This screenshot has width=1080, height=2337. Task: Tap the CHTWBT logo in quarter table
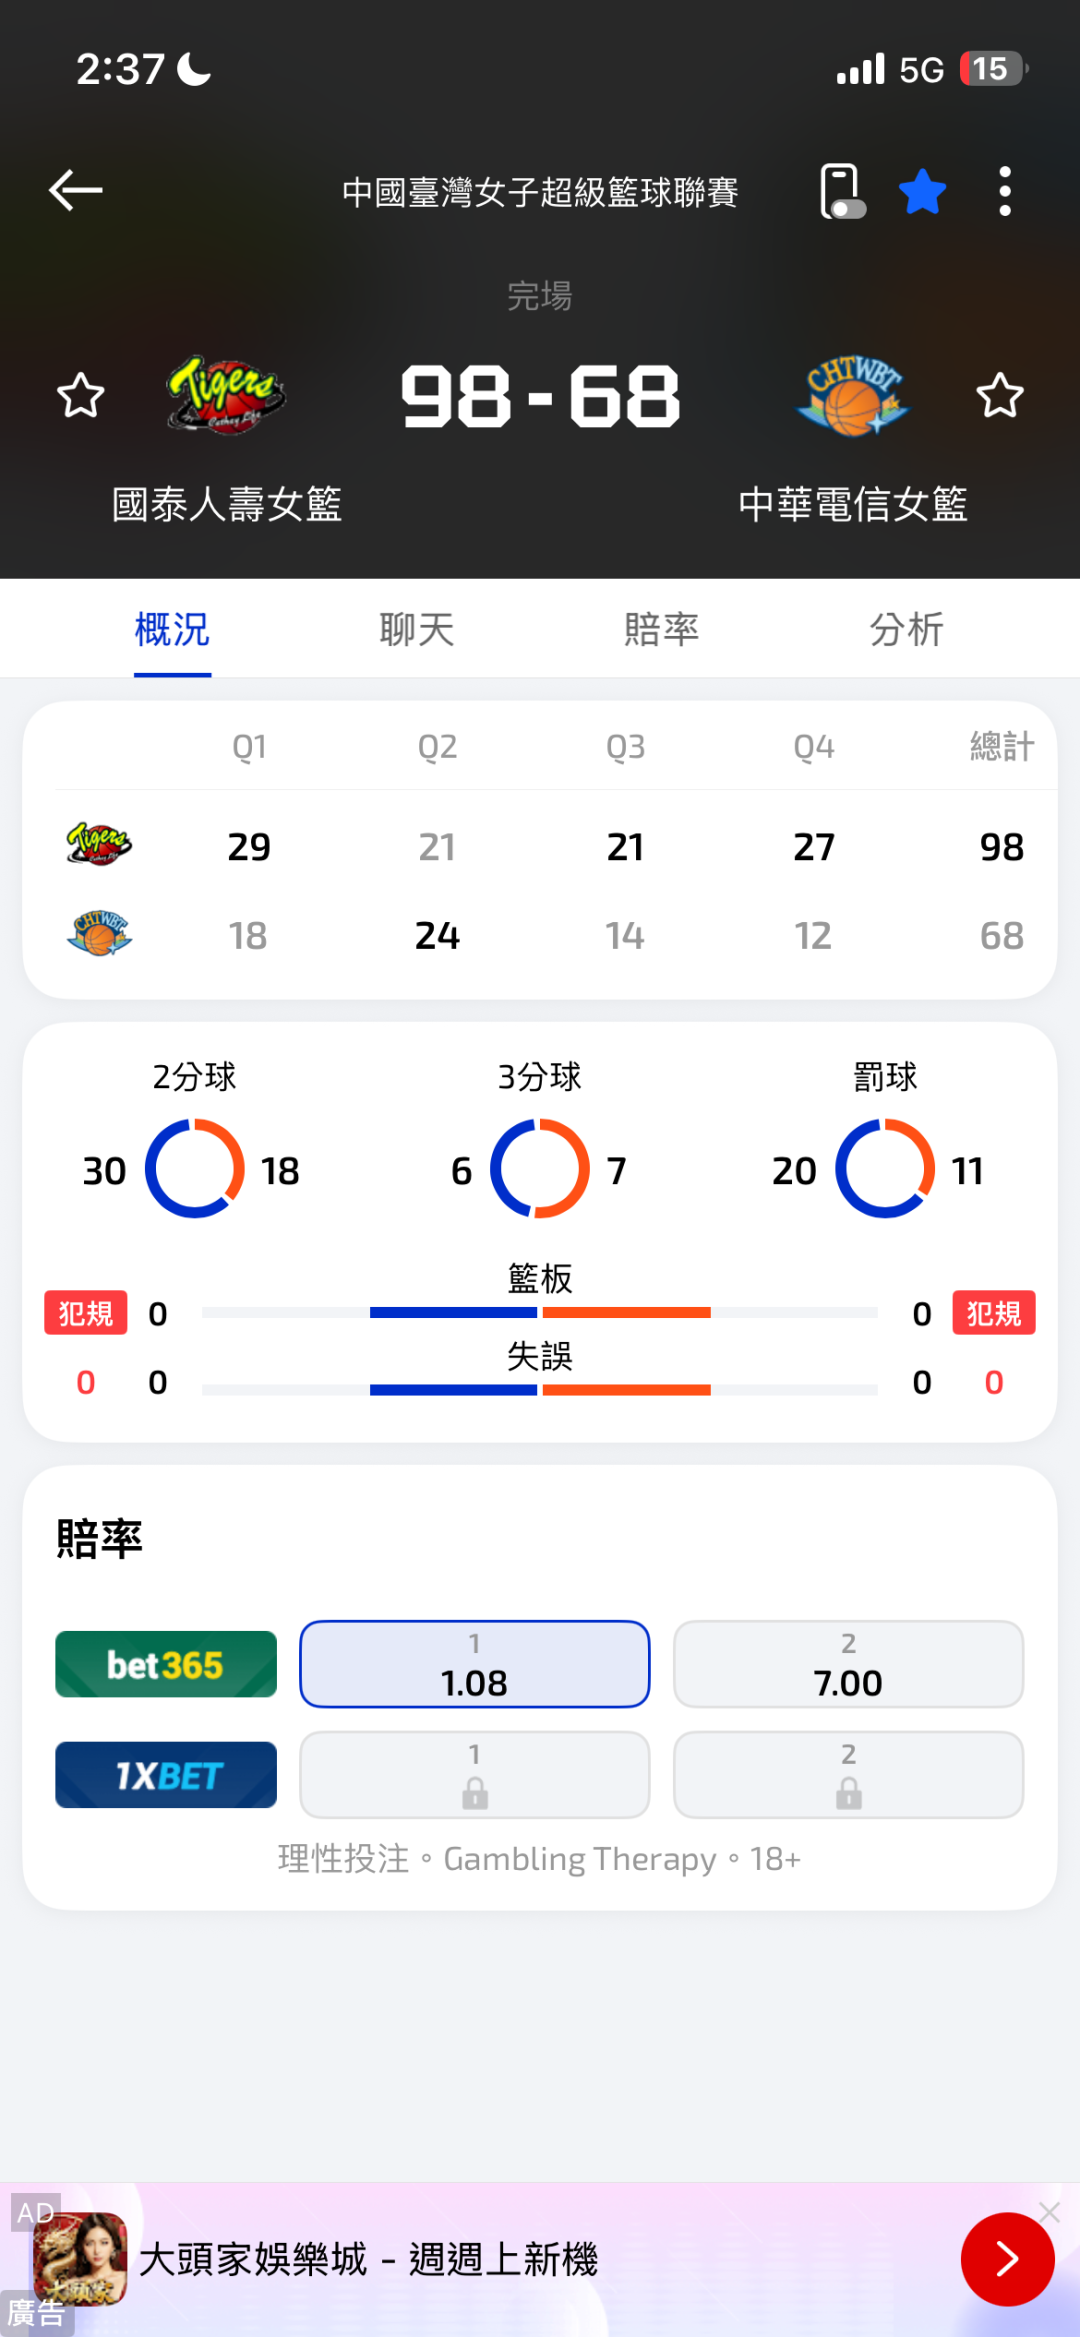[x=99, y=934]
